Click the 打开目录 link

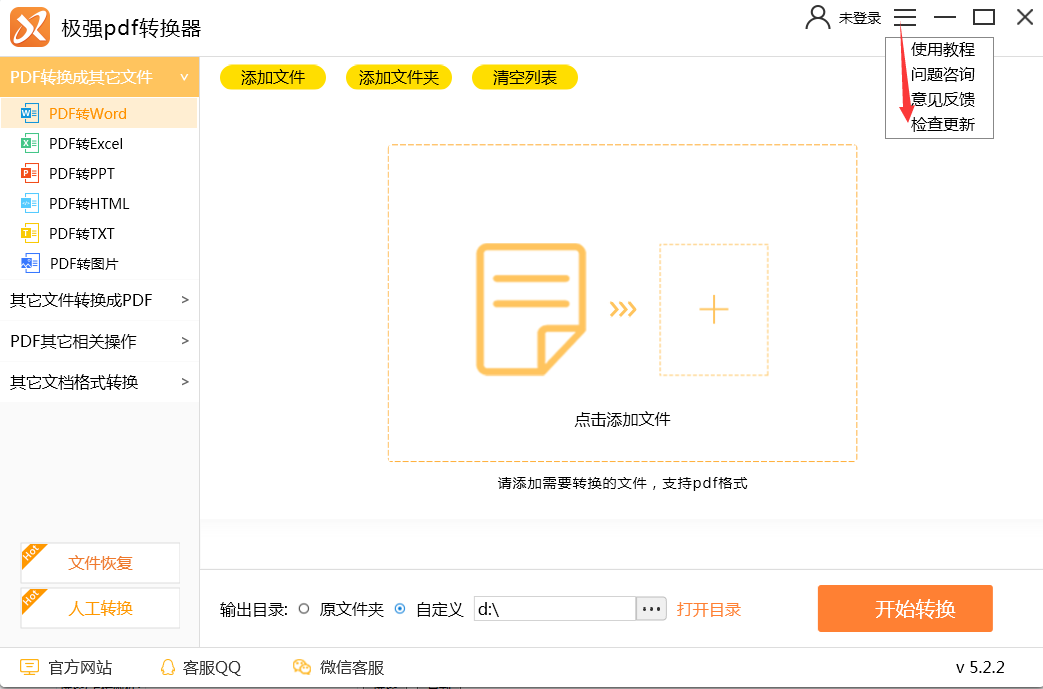point(708,609)
